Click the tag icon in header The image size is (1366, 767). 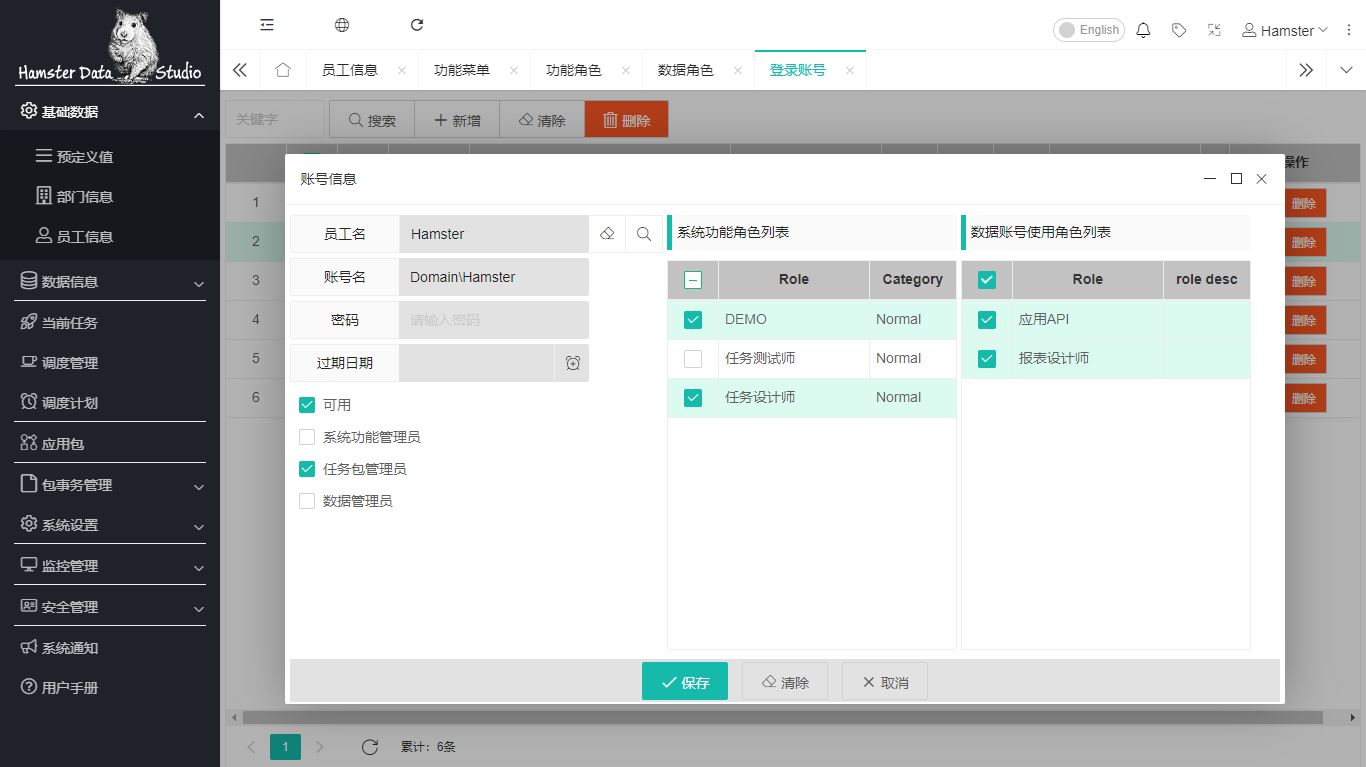1179,30
